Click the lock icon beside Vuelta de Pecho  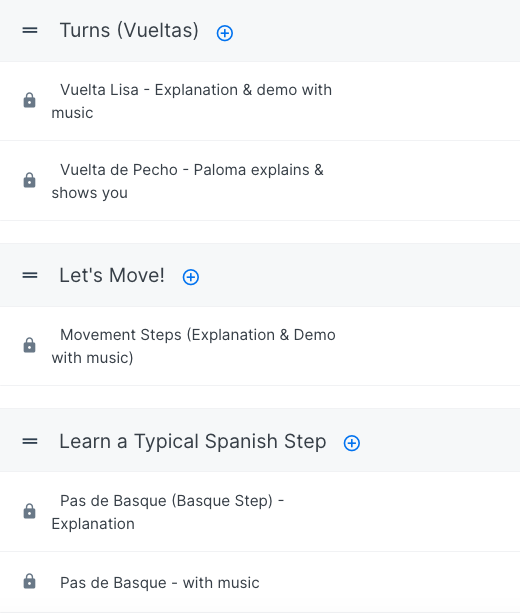coord(29,180)
